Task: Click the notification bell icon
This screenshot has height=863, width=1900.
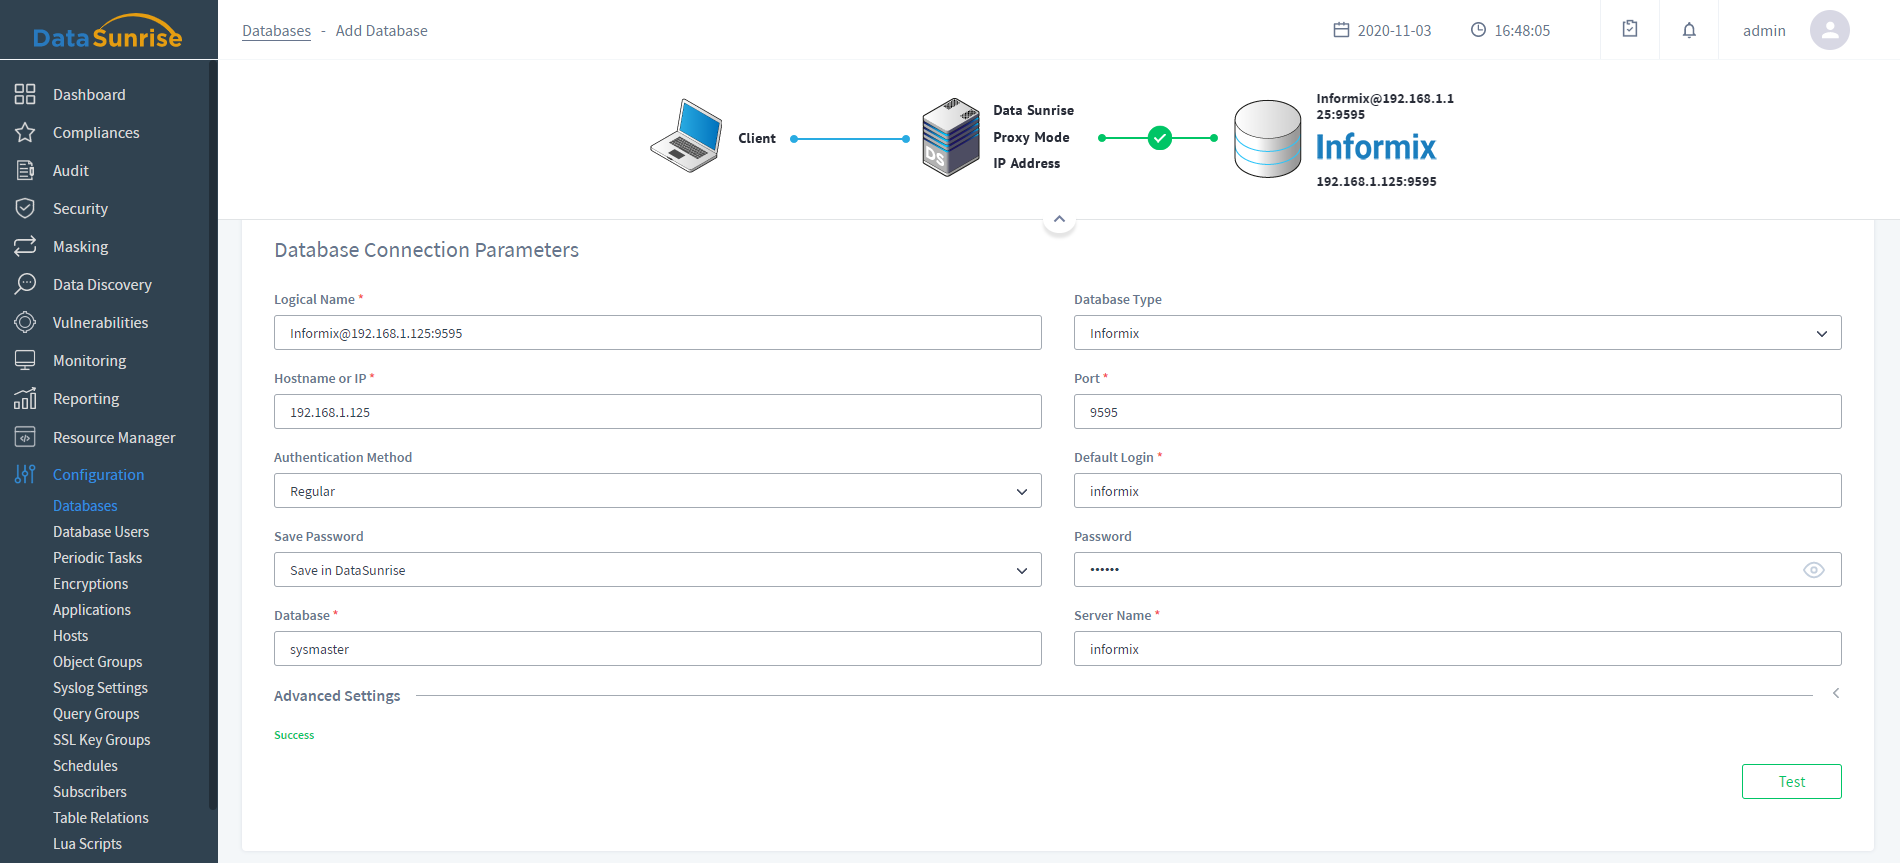Action: click(1689, 30)
